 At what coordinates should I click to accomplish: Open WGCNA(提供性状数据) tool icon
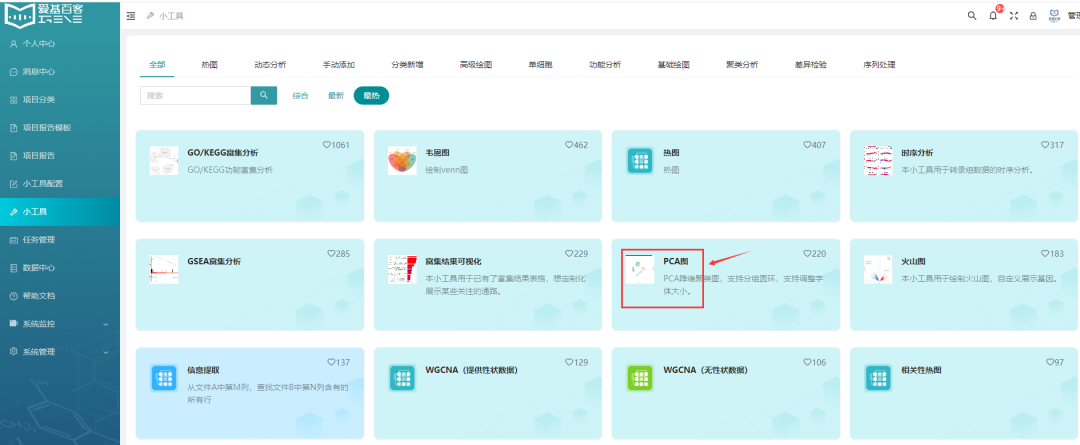click(x=402, y=378)
